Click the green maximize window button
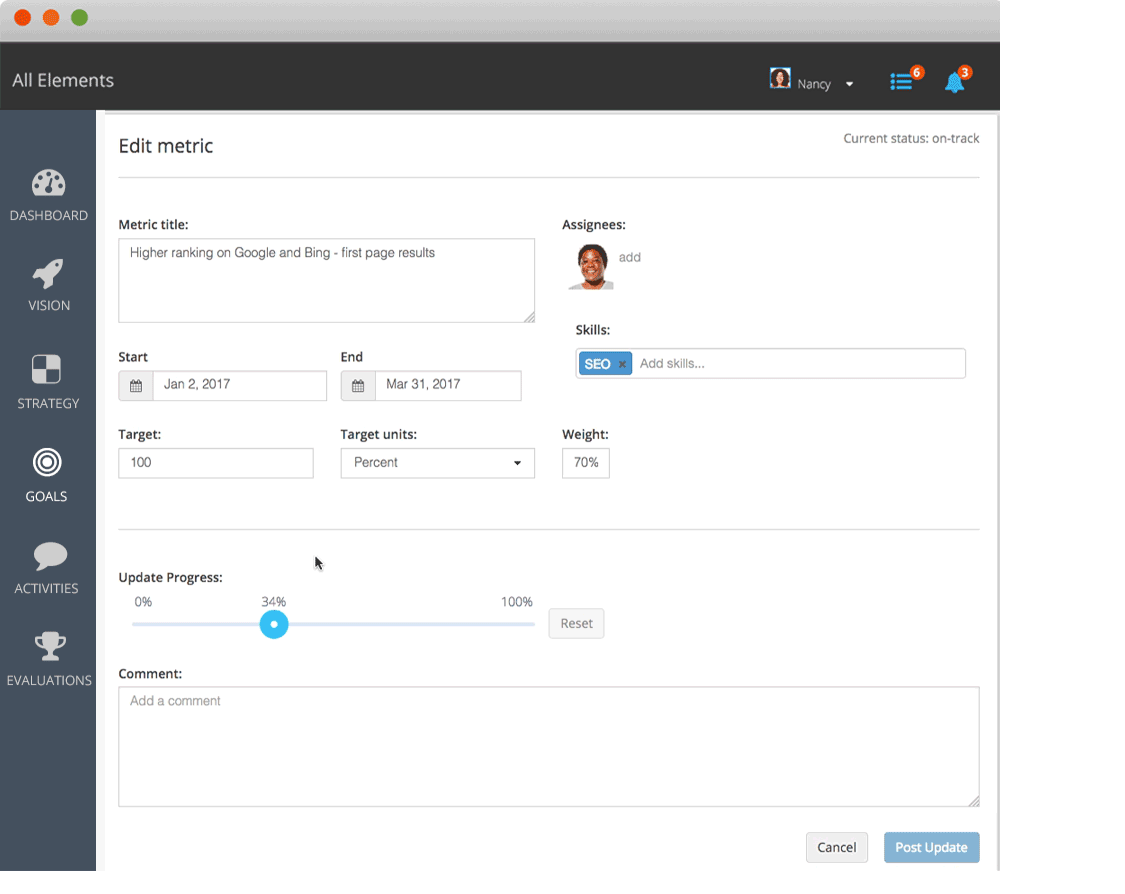 coord(80,17)
